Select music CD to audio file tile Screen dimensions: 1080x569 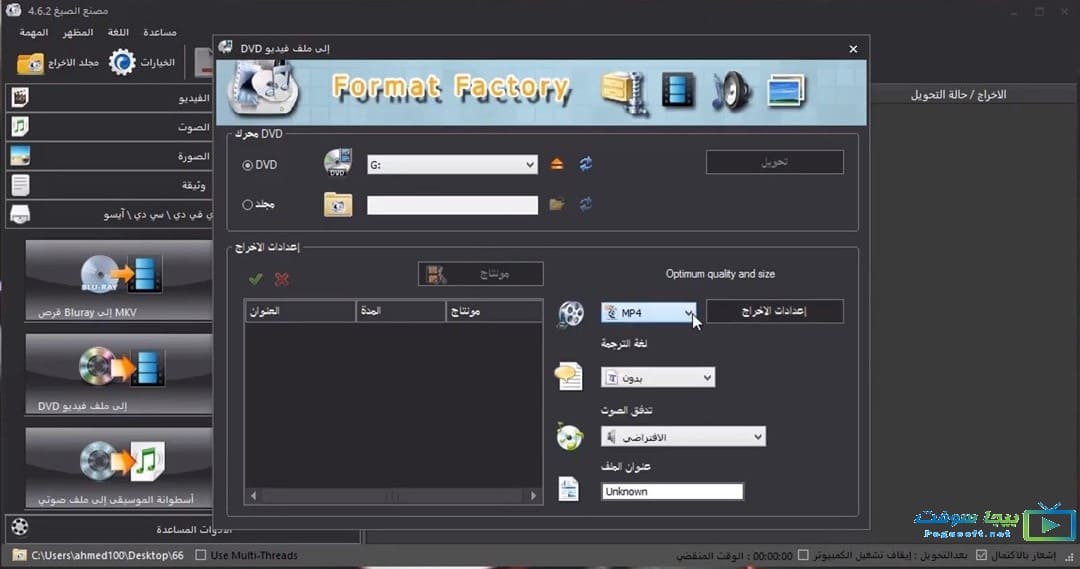(119, 468)
